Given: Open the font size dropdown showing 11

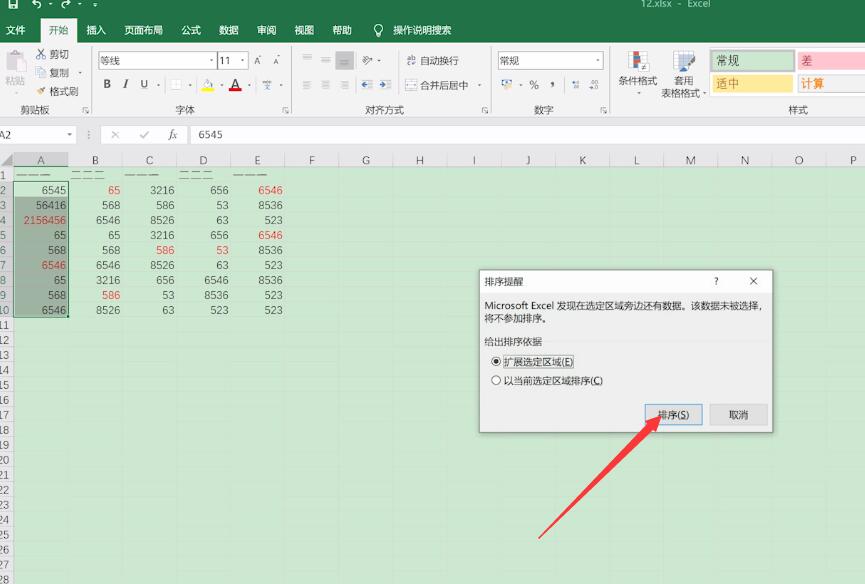Looking at the screenshot, I should [x=242, y=61].
